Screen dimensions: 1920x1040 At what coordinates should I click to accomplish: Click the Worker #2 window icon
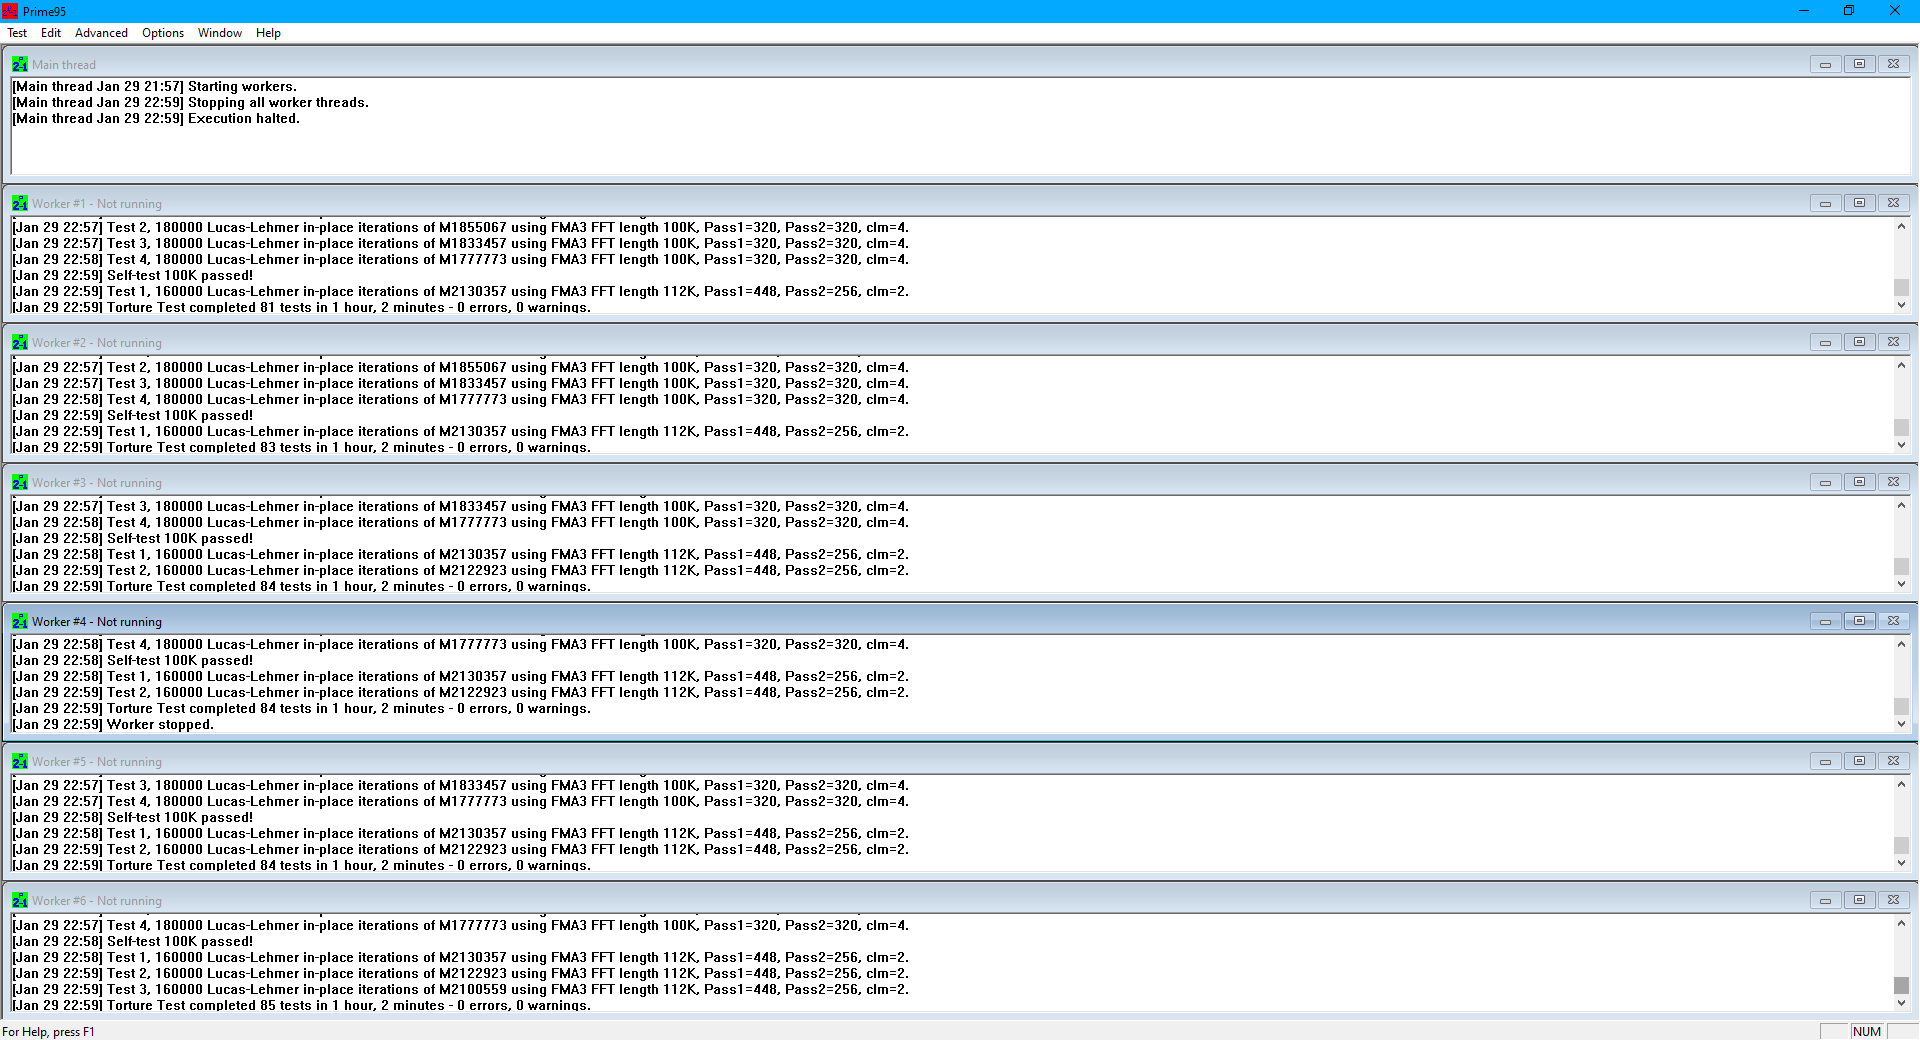coord(20,342)
